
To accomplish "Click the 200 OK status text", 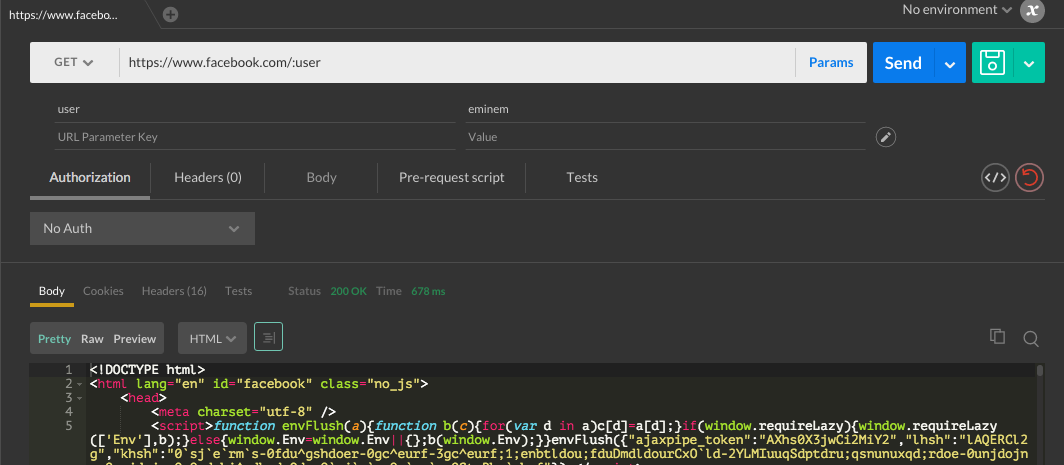I will [x=348, y=291].
